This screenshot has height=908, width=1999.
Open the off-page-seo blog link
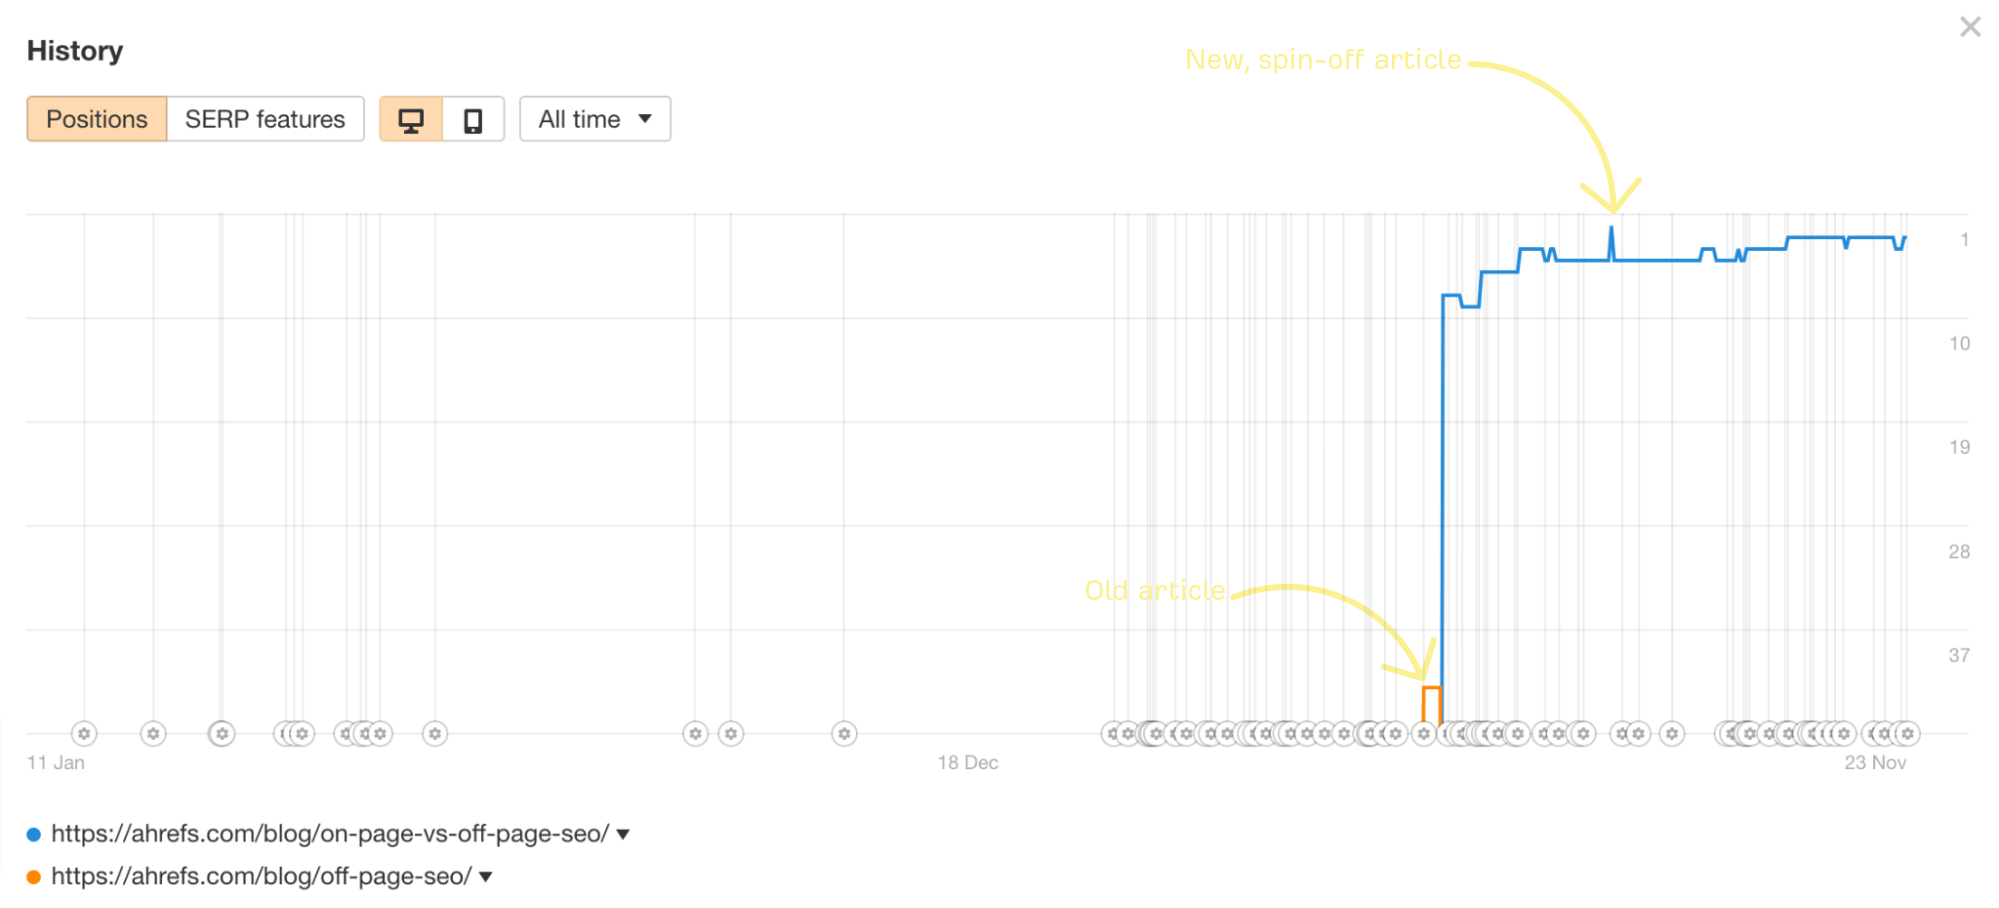(x=261, y=877)
